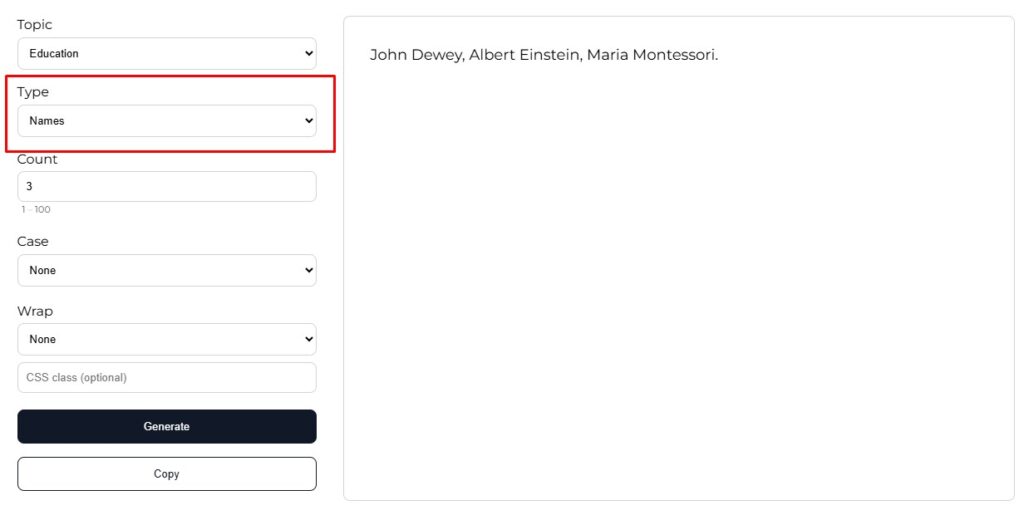The image size is (1024, 515).
Task: Click the chevron arrow on Case select
Action: pos(308,270)
